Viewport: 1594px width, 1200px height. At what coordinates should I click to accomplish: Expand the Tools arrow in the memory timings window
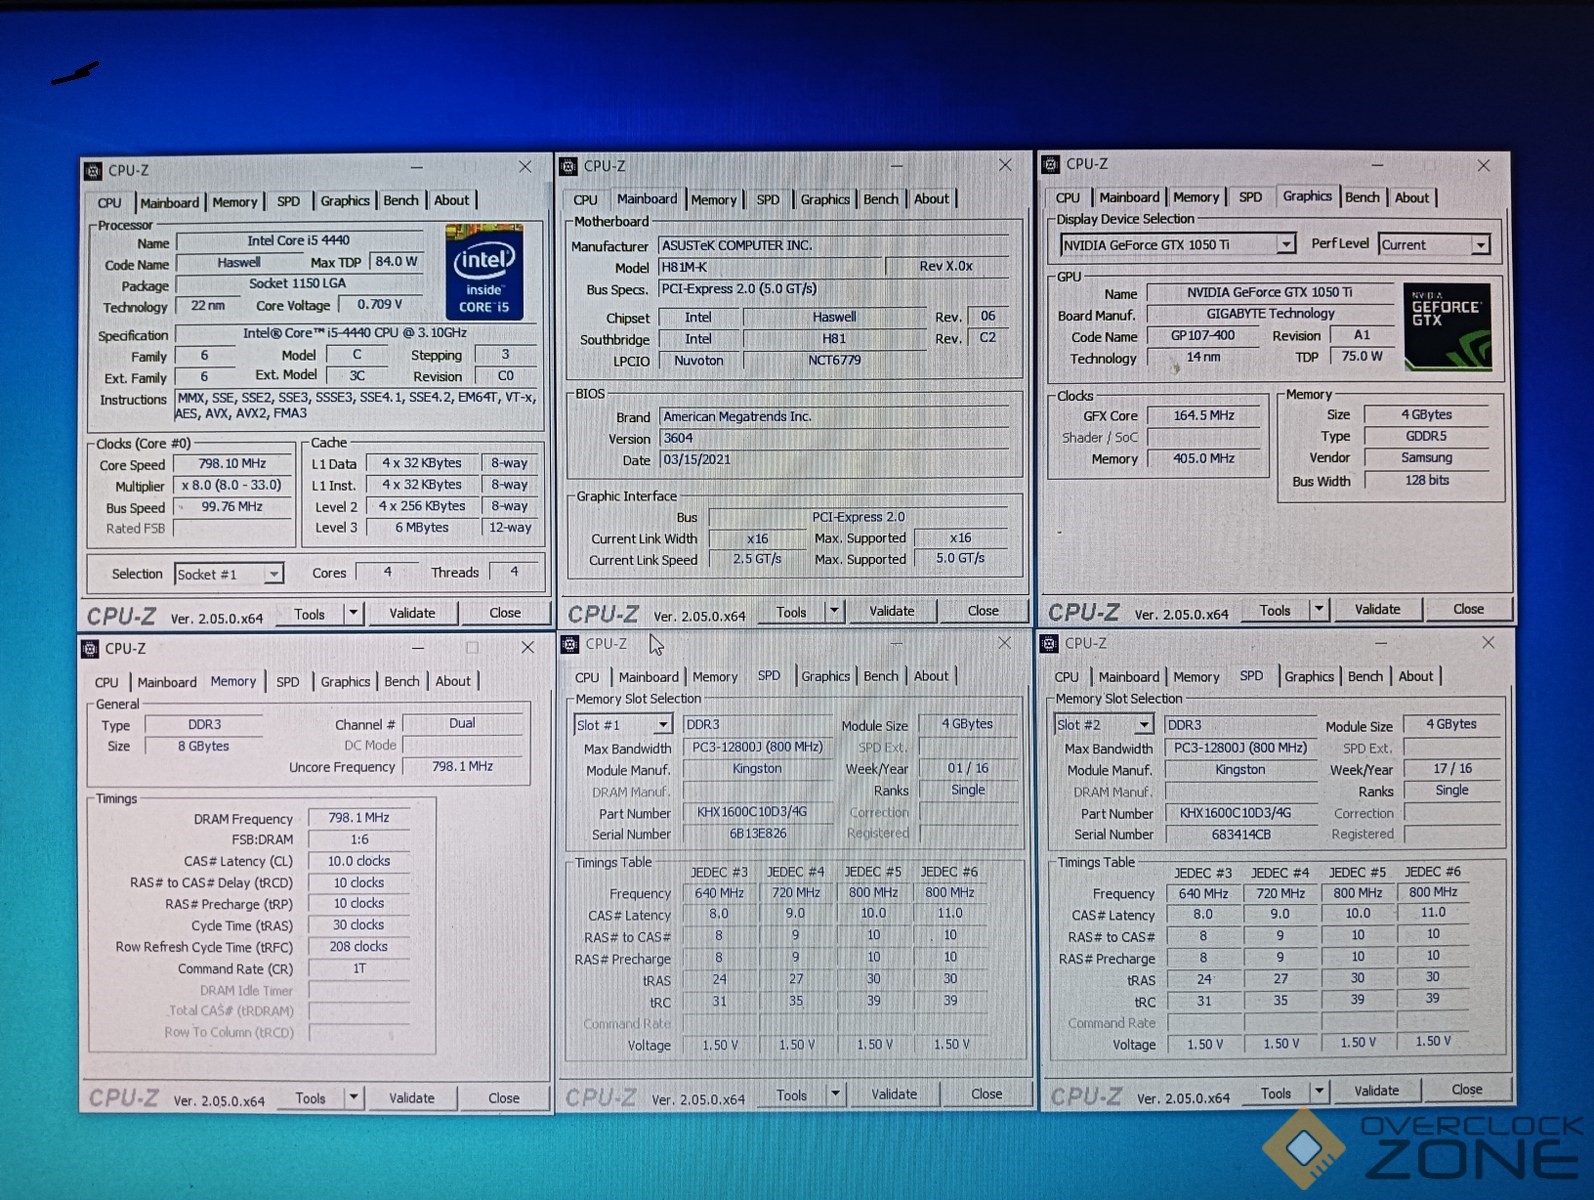pos(353,1097)
